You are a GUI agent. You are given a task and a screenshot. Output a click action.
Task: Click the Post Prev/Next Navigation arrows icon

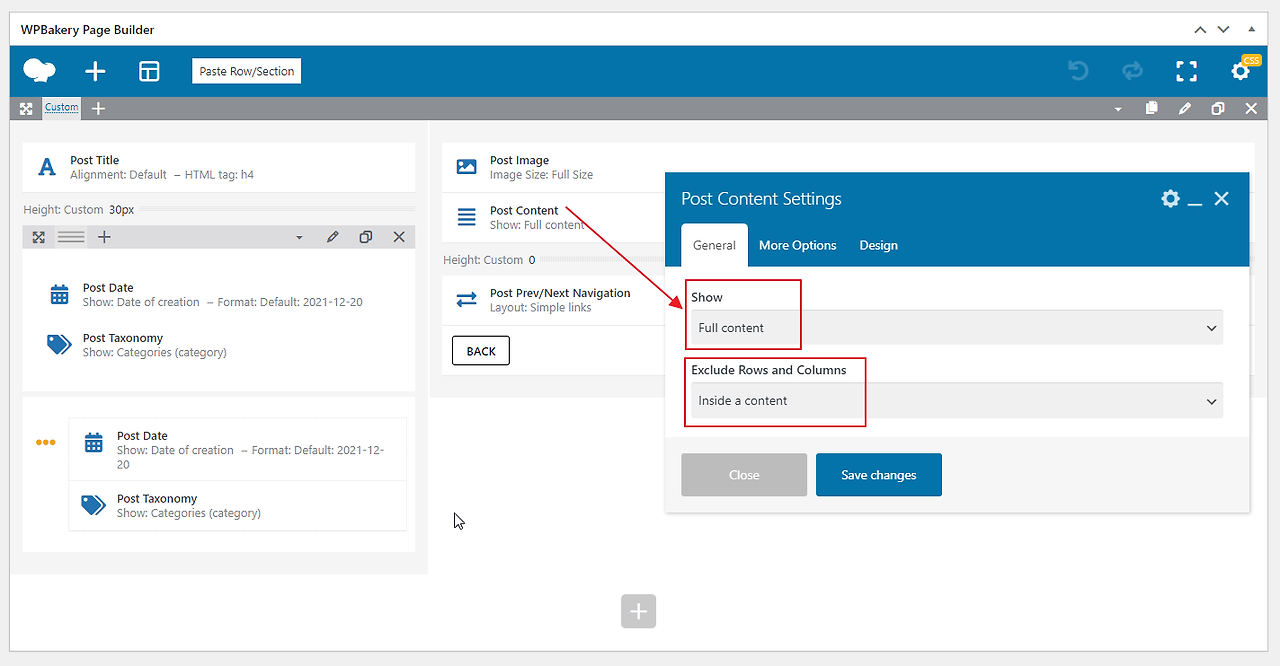click(x=467, y=299)
